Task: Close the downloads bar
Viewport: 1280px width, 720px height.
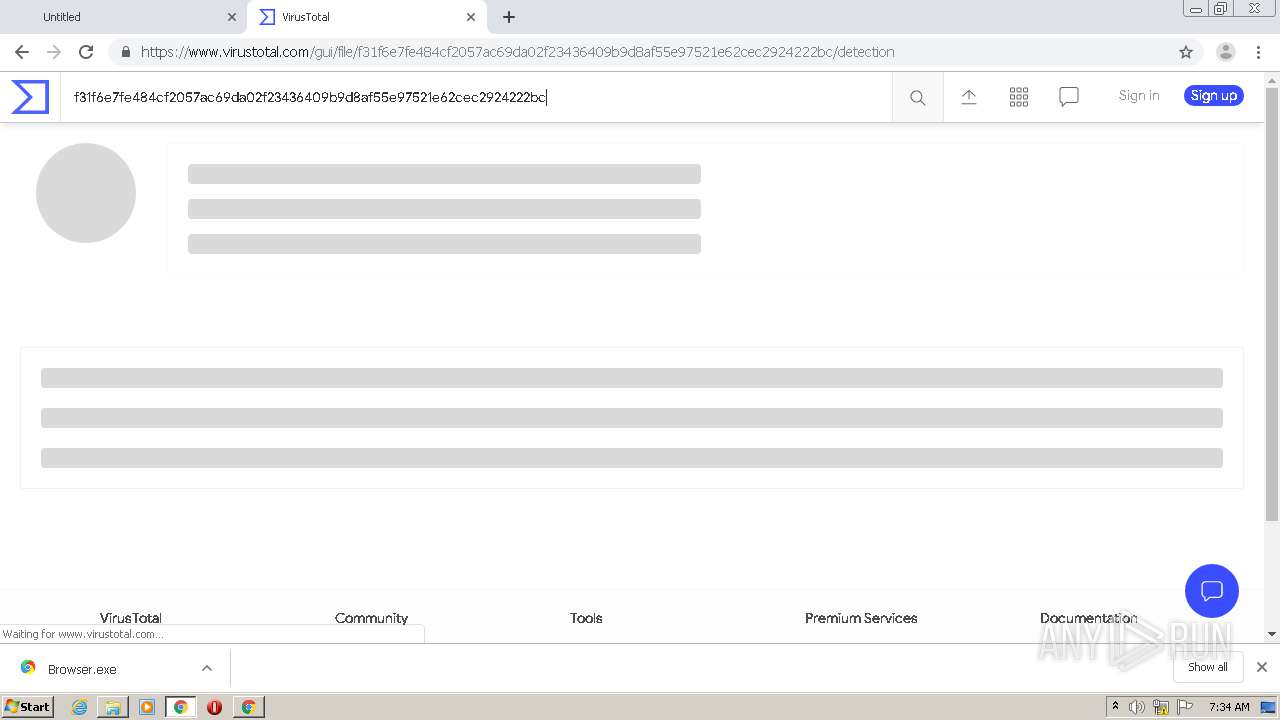Action: pos(1262,667)
